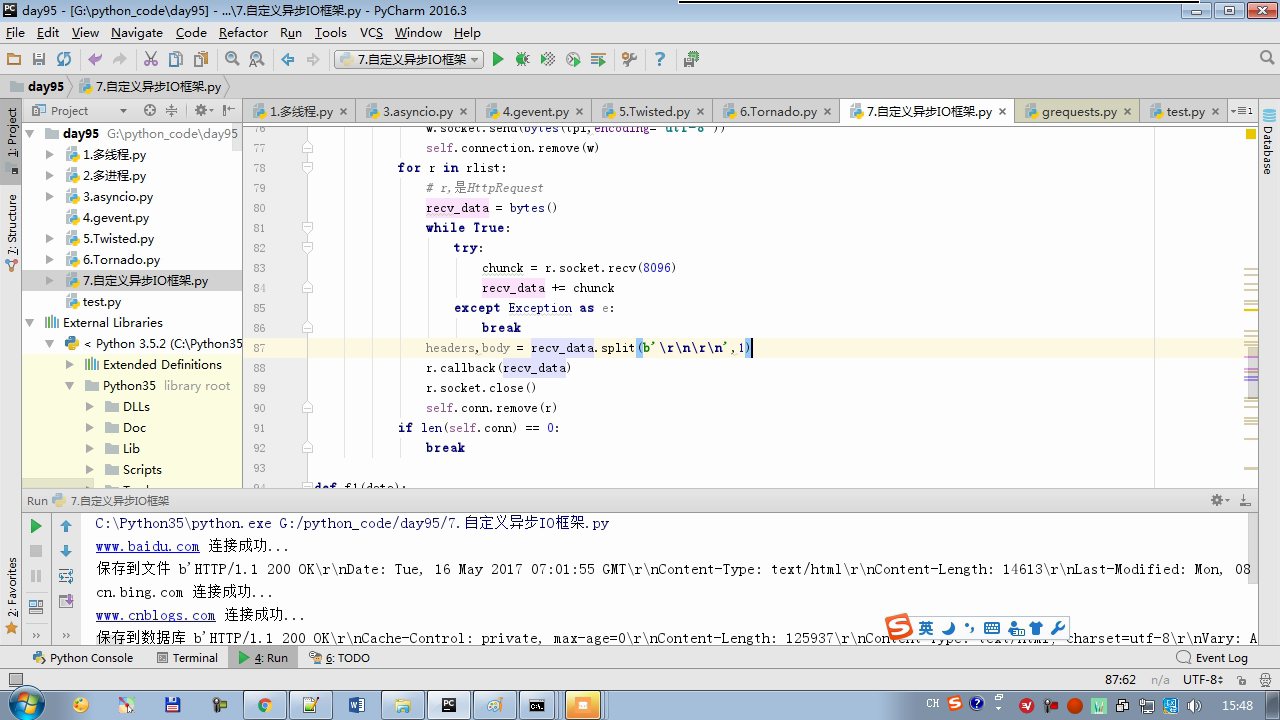Start debugging with the Debug bug icon
Viewport: 1280px width, 720px height.
click(522, 60)
